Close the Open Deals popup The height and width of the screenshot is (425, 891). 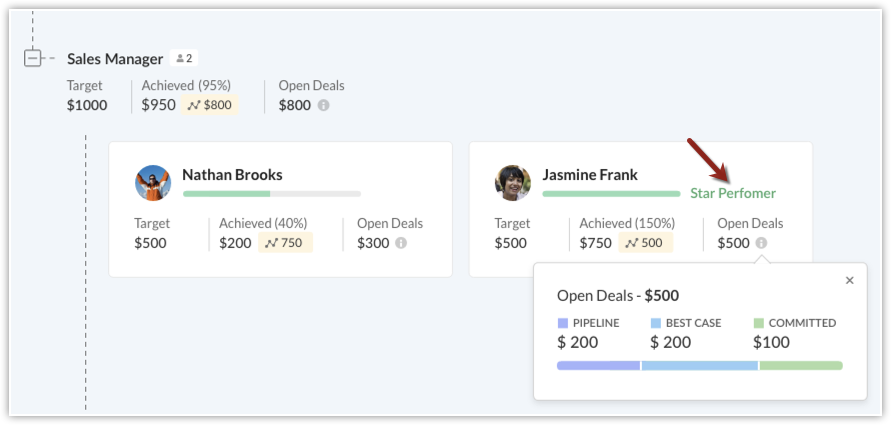pyautogui.click(x=850, y=281)
